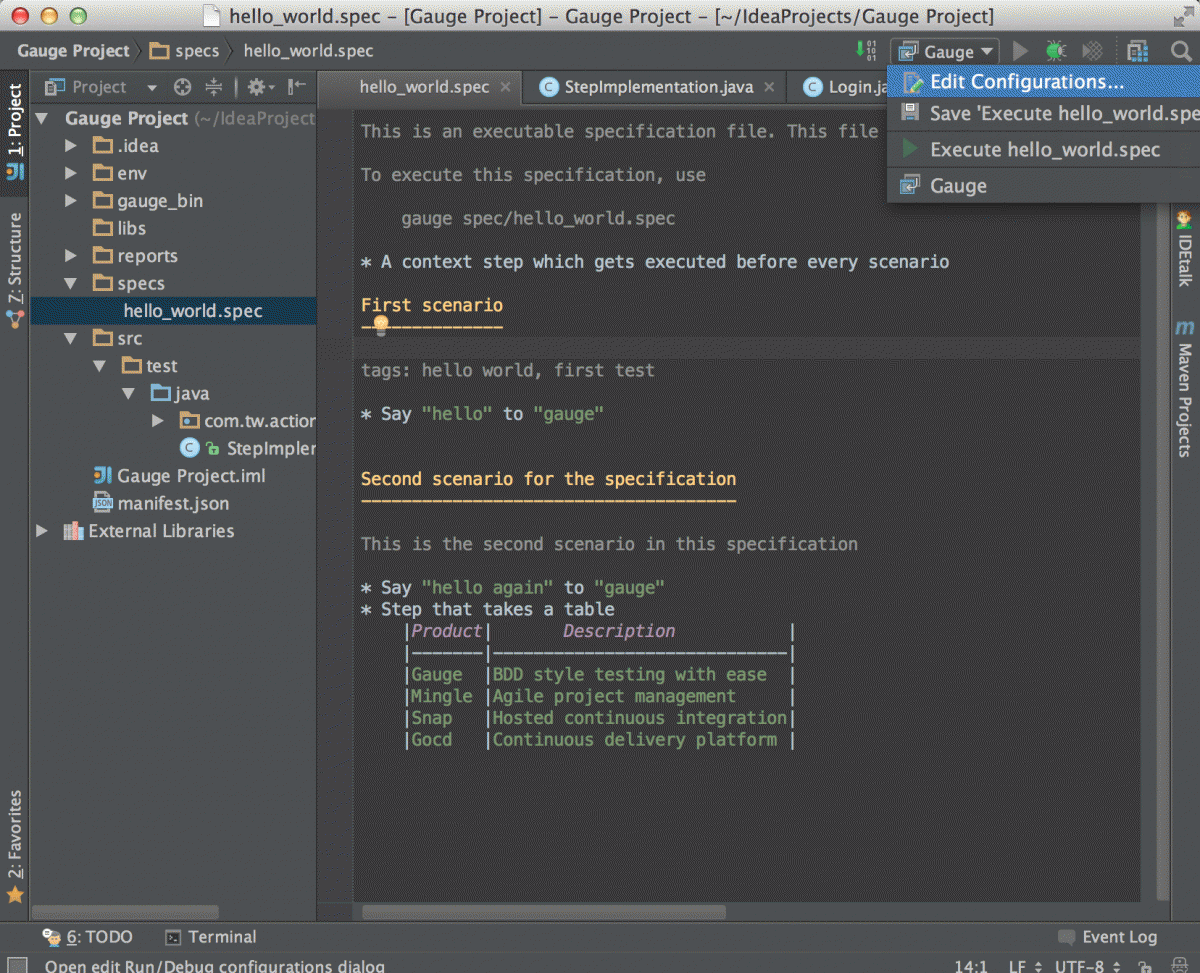This screenshot has width=1200, height=973.
Task: Toggle the Maven Projects side panel
Action: click(1185, 390)
